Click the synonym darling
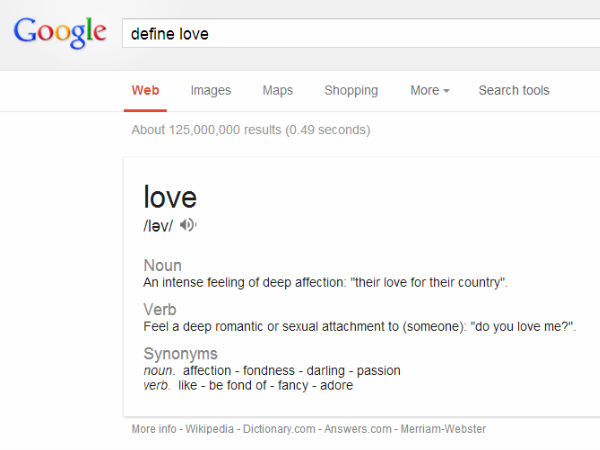 (x=325, y=371)
